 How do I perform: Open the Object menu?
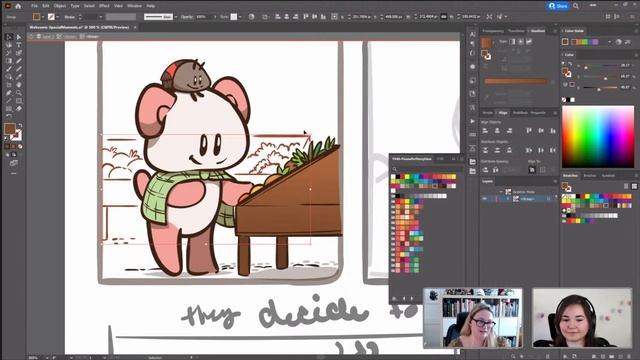coord(60,6)
